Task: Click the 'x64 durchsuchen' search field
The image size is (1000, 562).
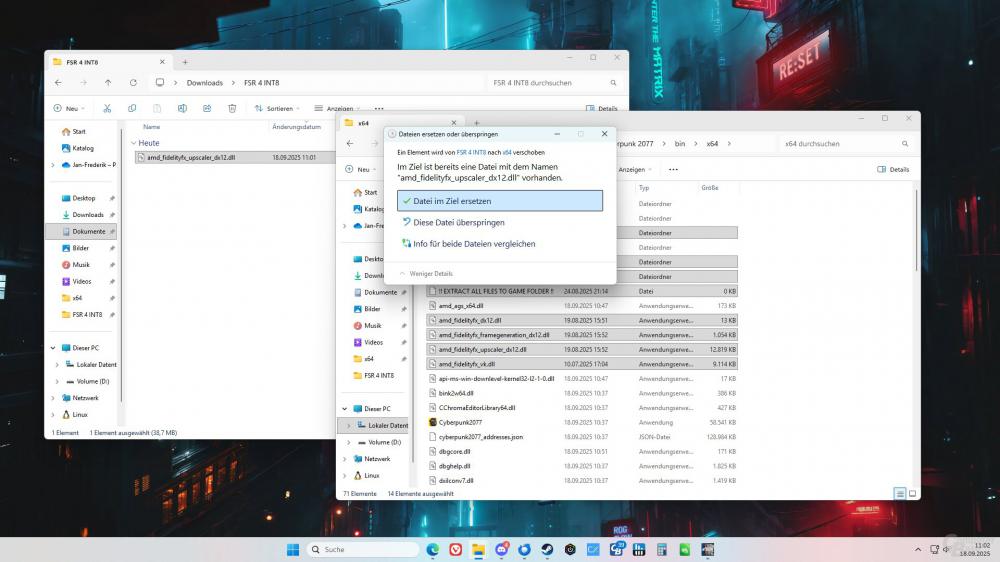Action: 840,143
